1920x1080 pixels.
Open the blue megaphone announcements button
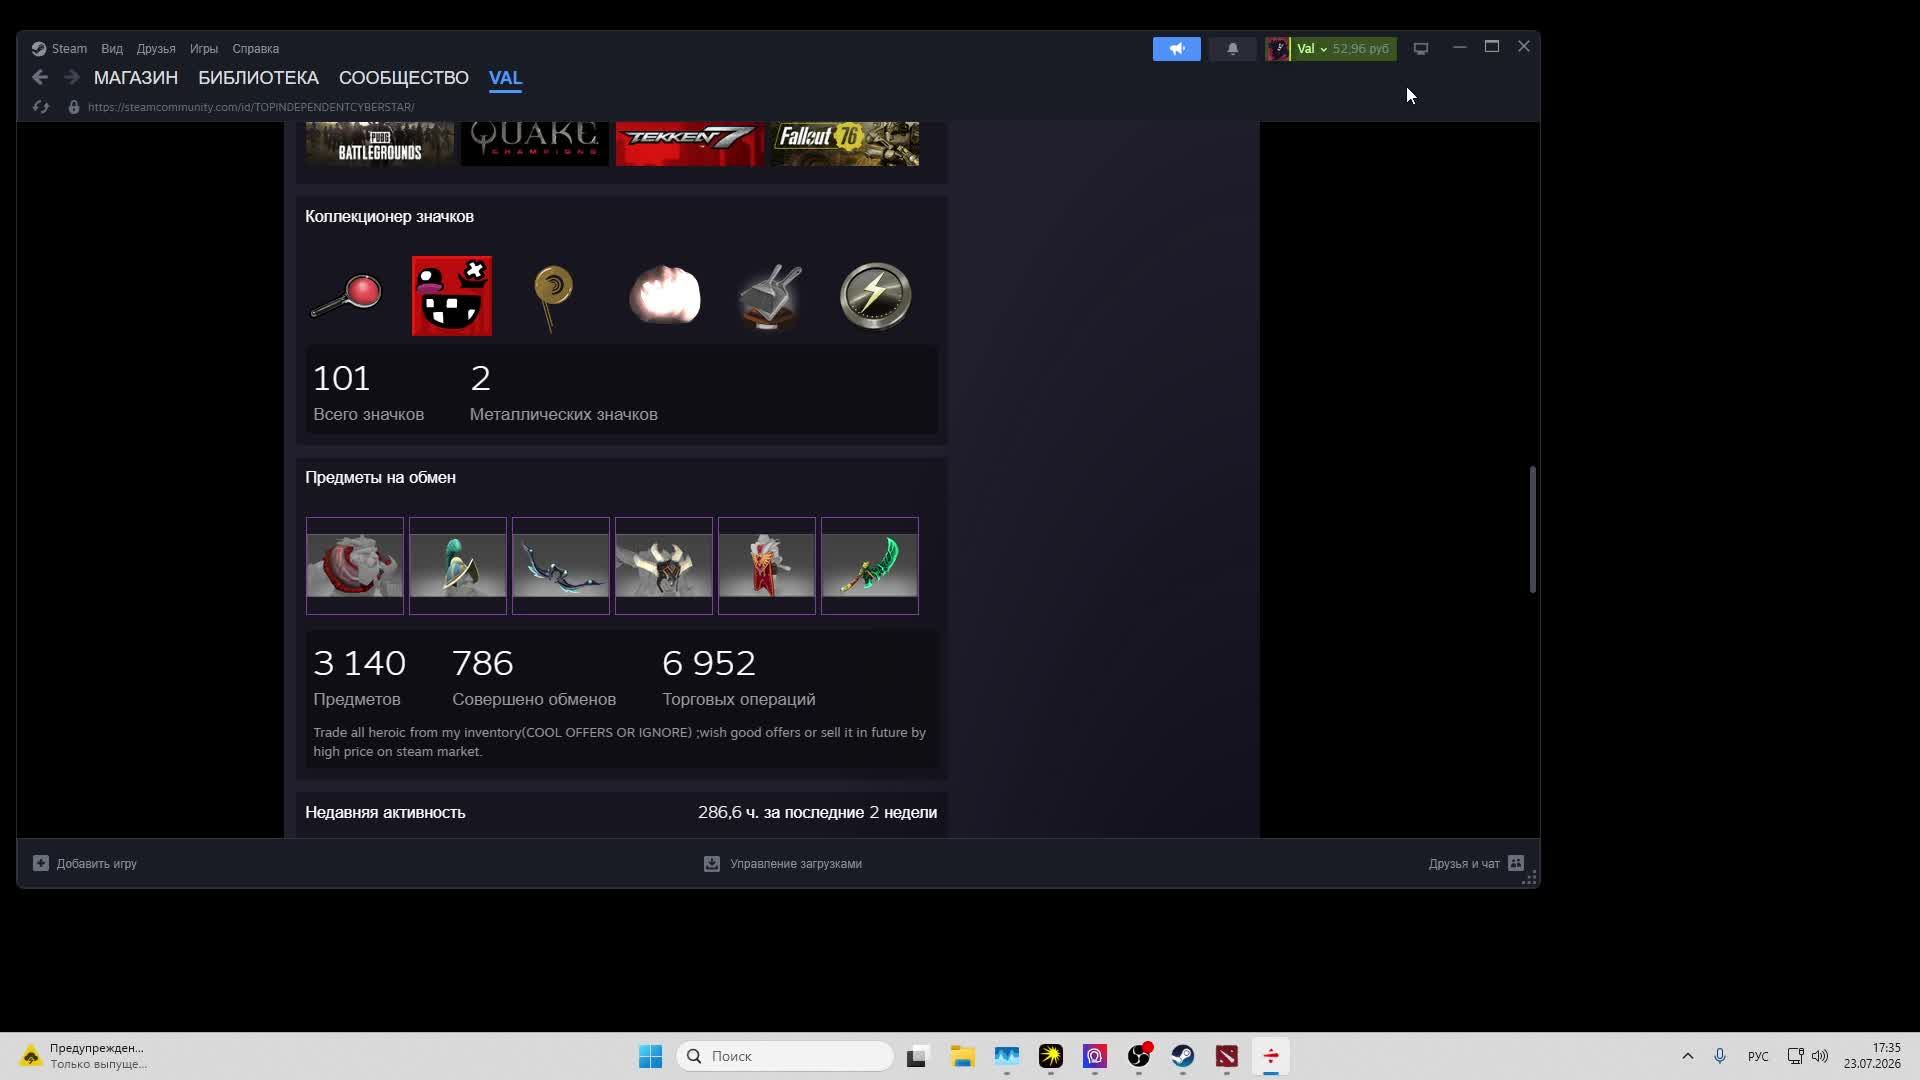(1177, 48)
